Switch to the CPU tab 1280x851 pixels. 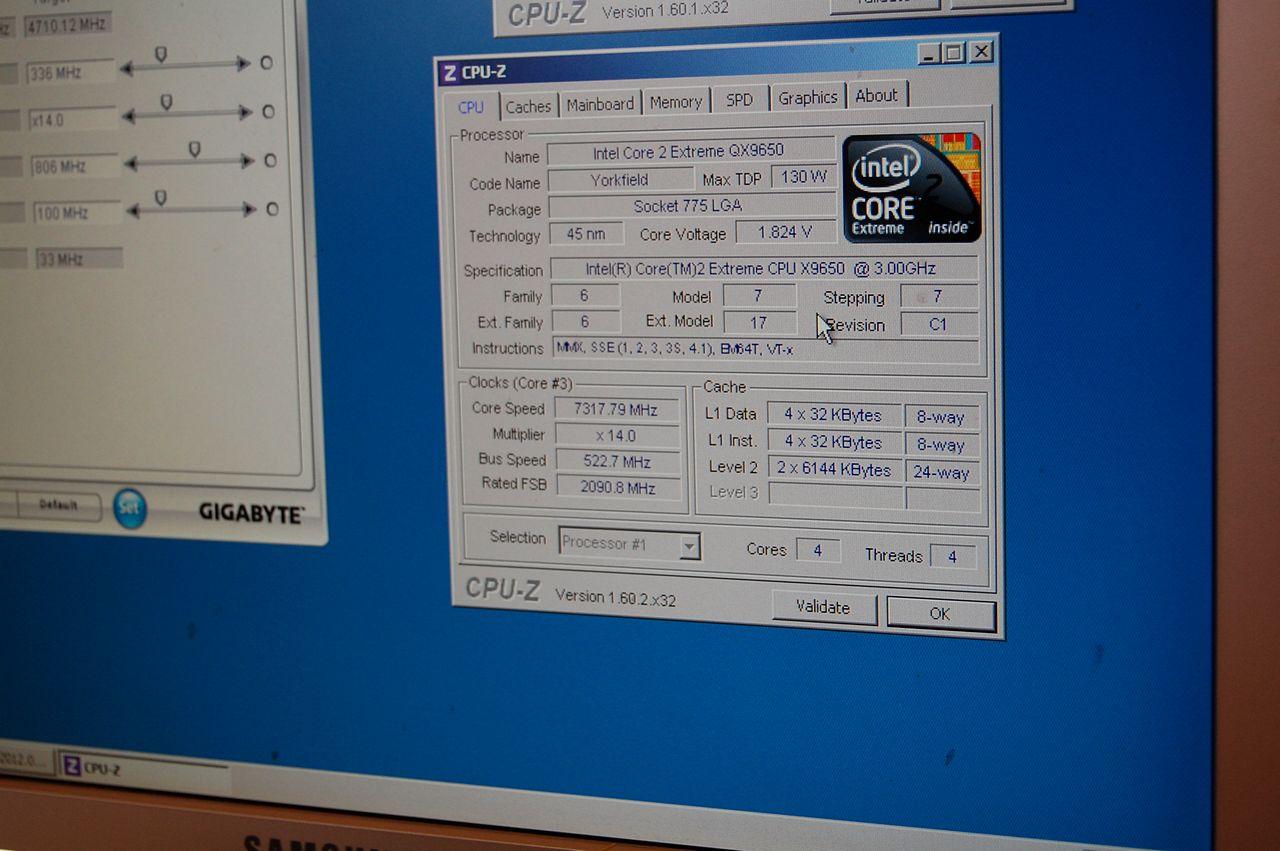471,107
